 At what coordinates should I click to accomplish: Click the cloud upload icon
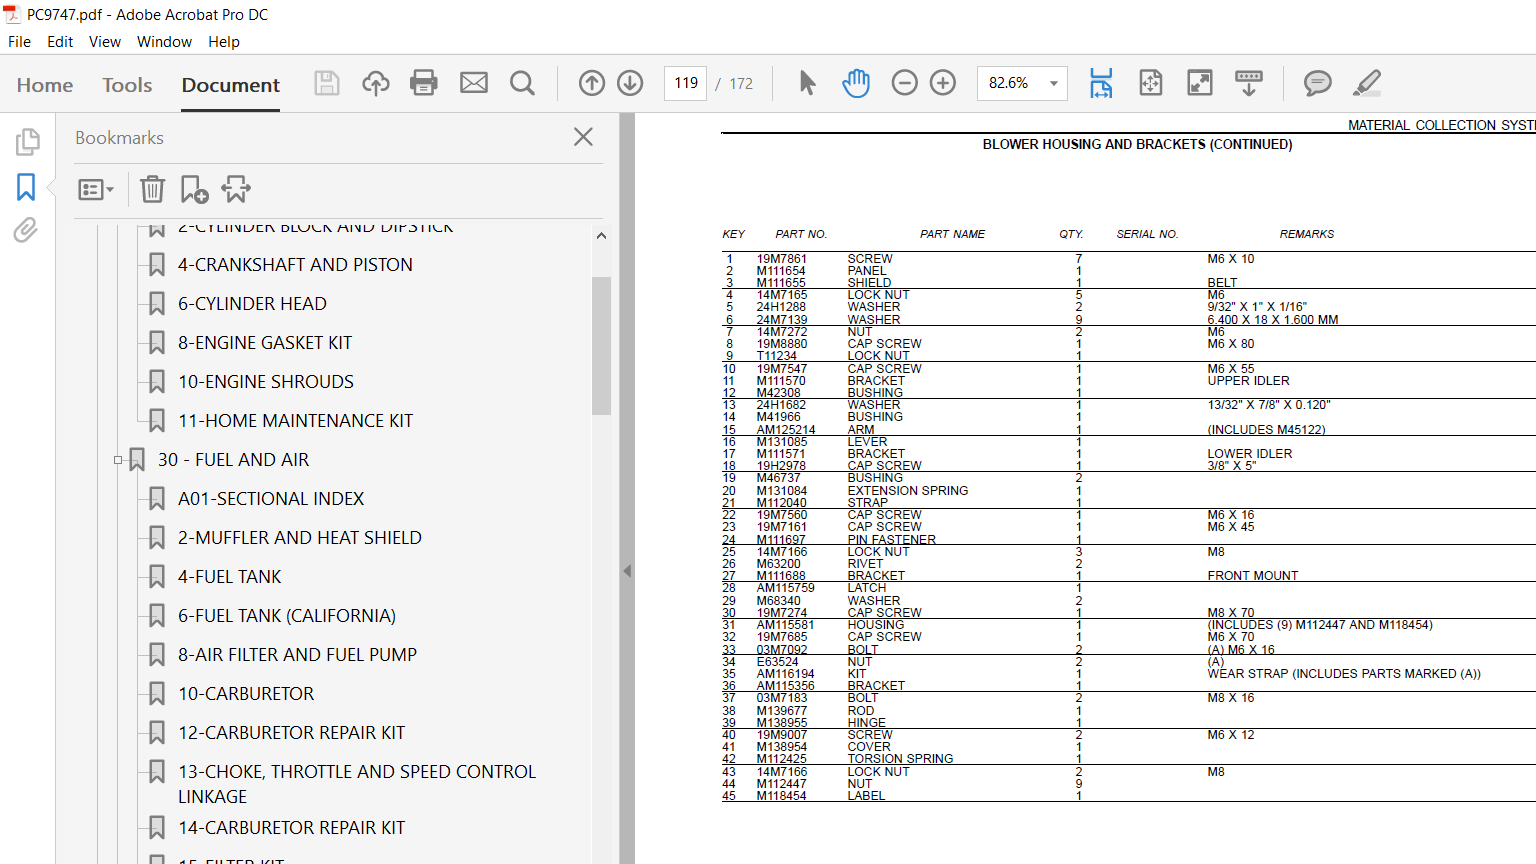[376, 83]
